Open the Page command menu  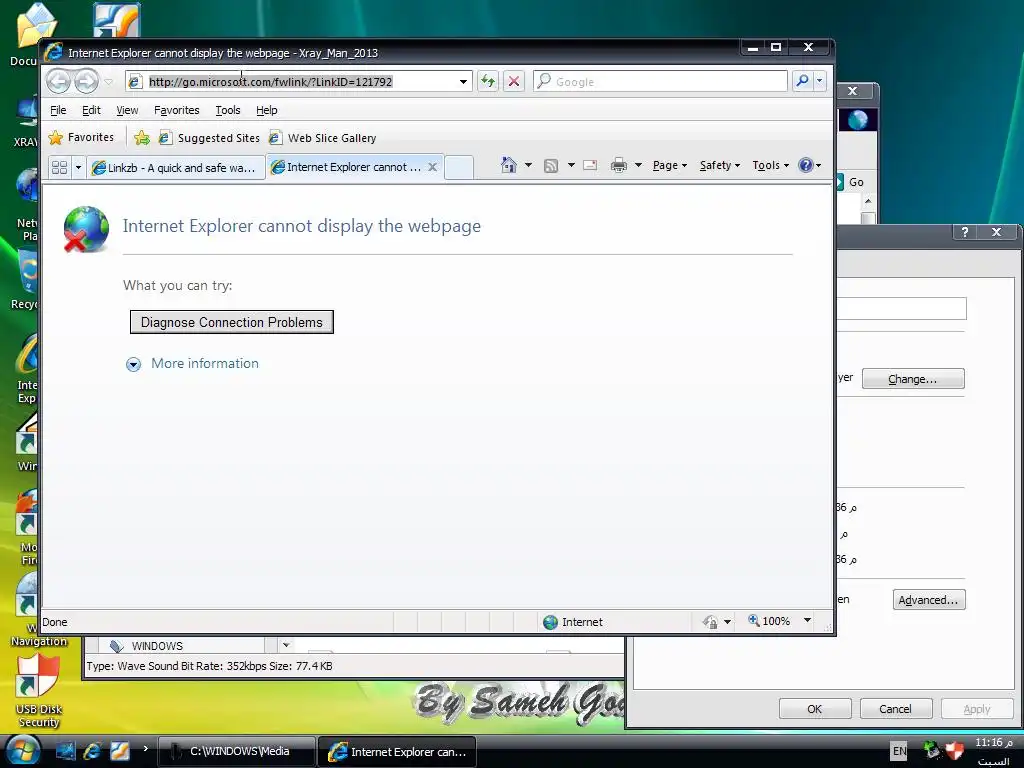669,165
